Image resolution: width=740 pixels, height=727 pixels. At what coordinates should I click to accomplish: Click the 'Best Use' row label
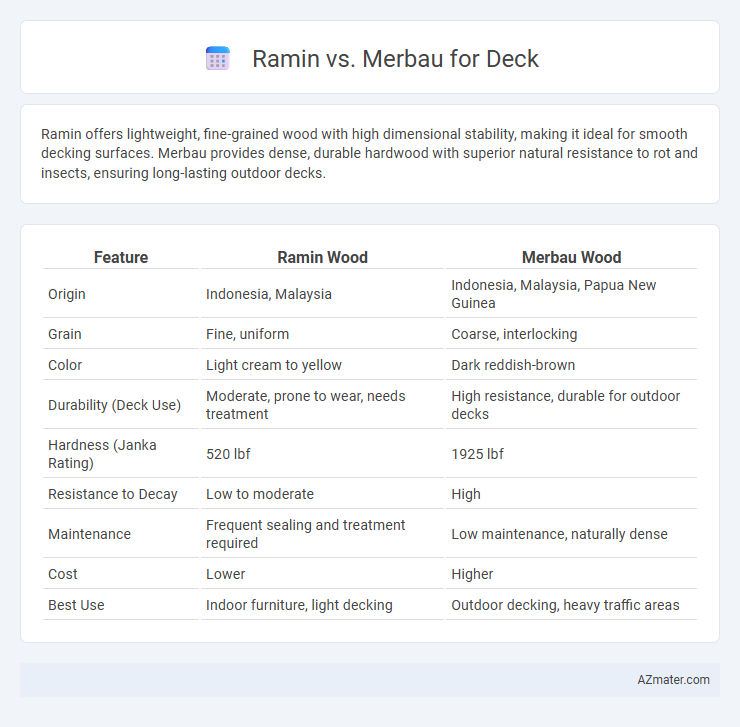click(x=76, y=605)
